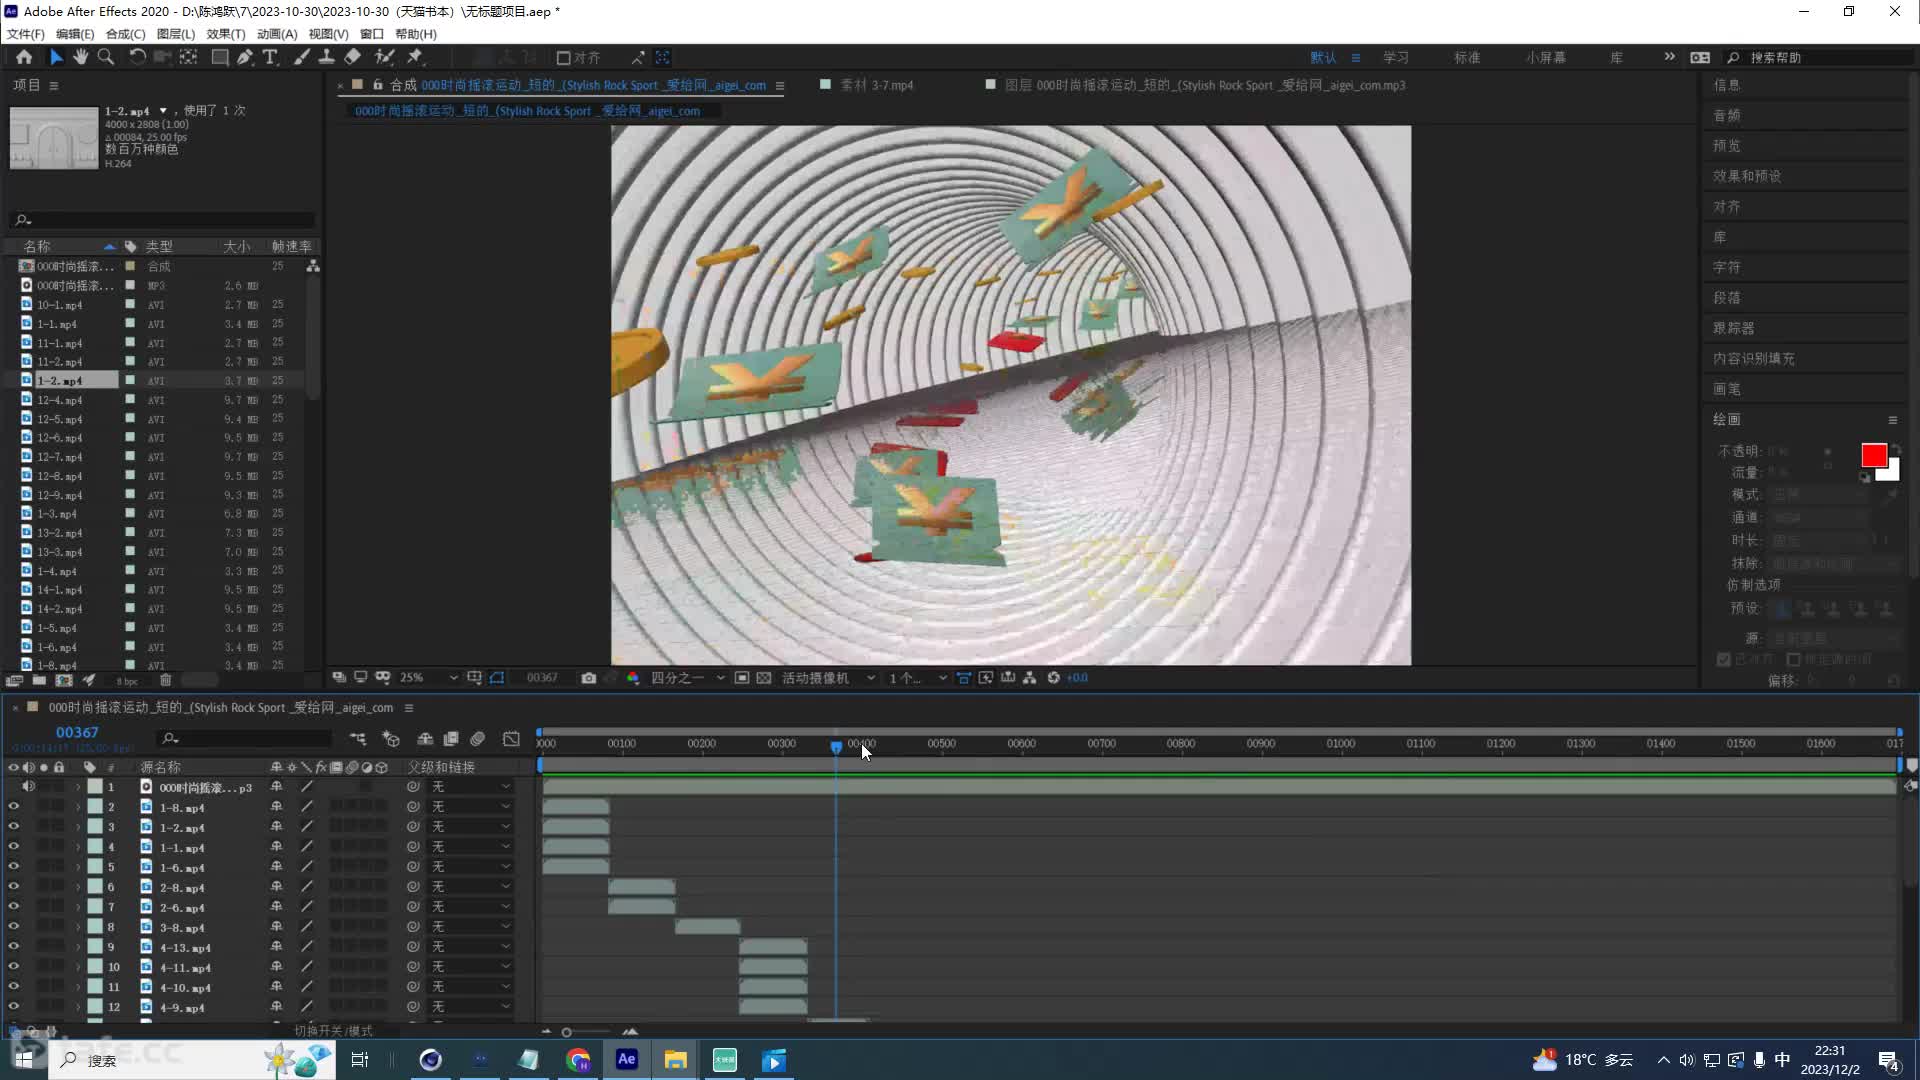Click 切换开关/模式 toggle button
The height and width of the screenshot is (1080, 1920).
[333, 1030]
